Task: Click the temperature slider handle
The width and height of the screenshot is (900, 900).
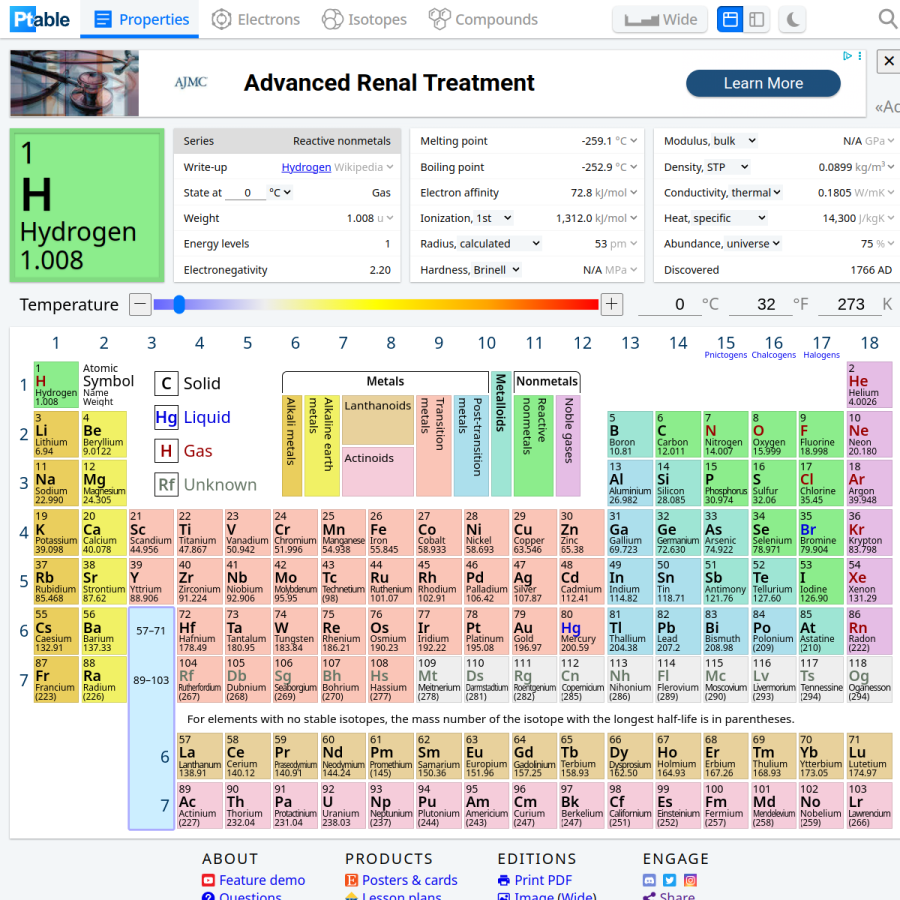Action: click(x=179, y=304)
